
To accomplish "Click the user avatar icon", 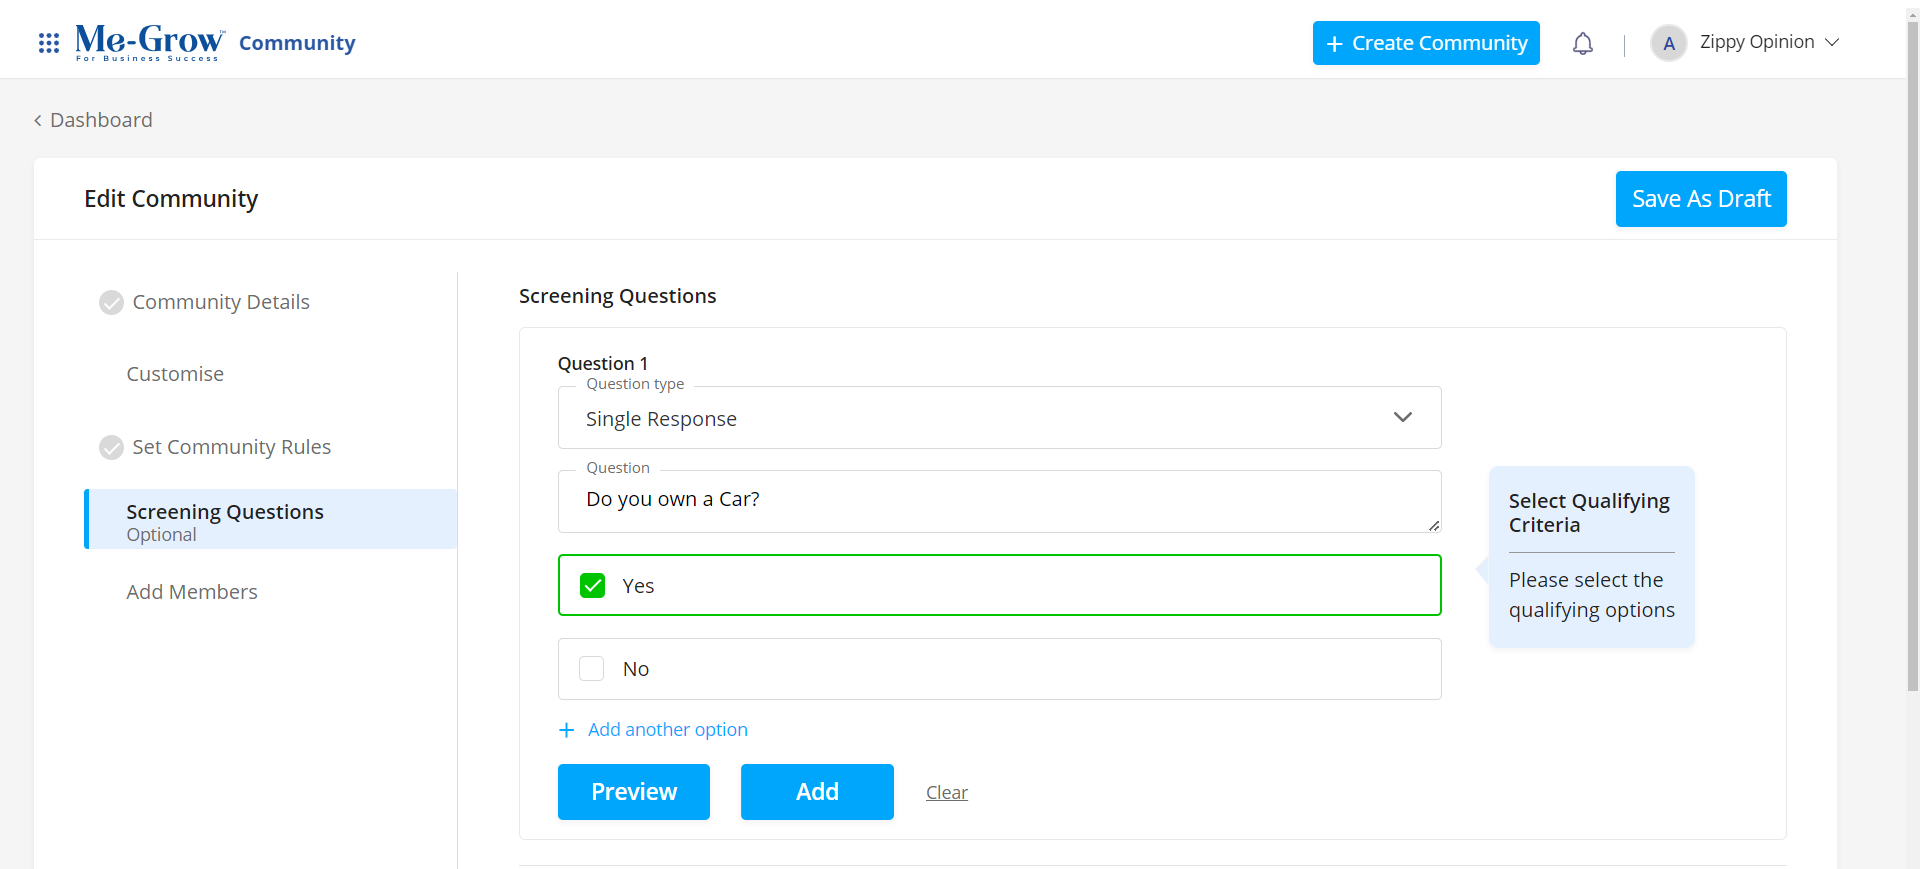I will pyautogui.click(x=1668, y=43).
